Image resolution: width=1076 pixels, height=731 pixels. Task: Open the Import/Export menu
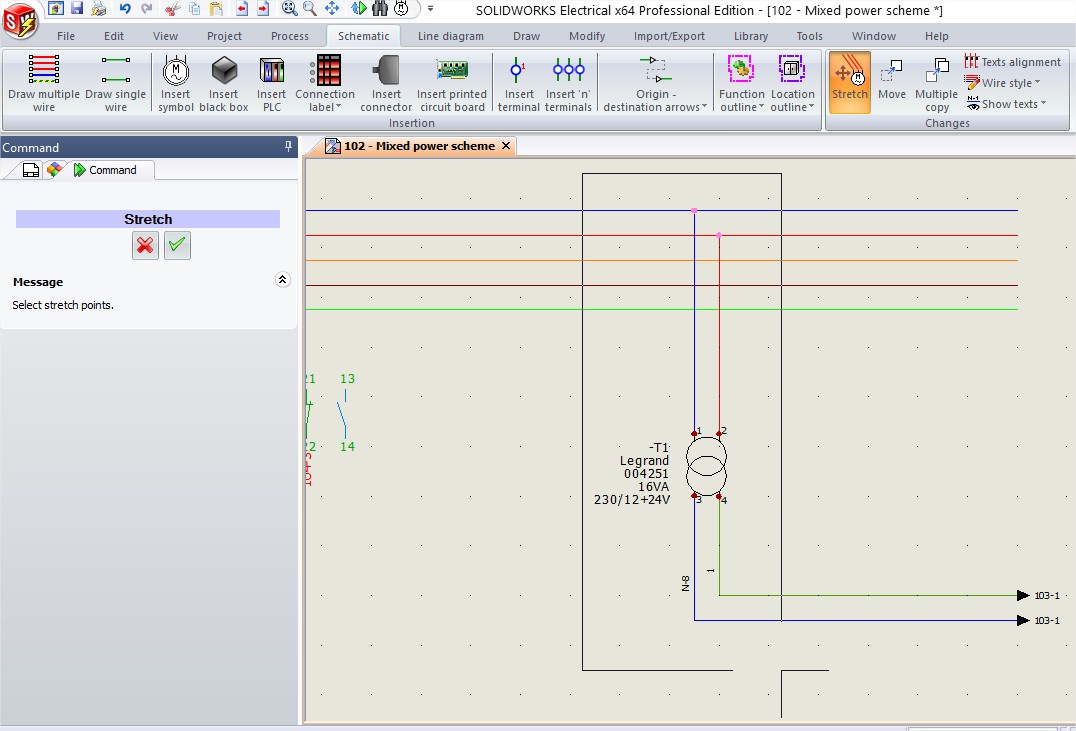pos(669,36)
